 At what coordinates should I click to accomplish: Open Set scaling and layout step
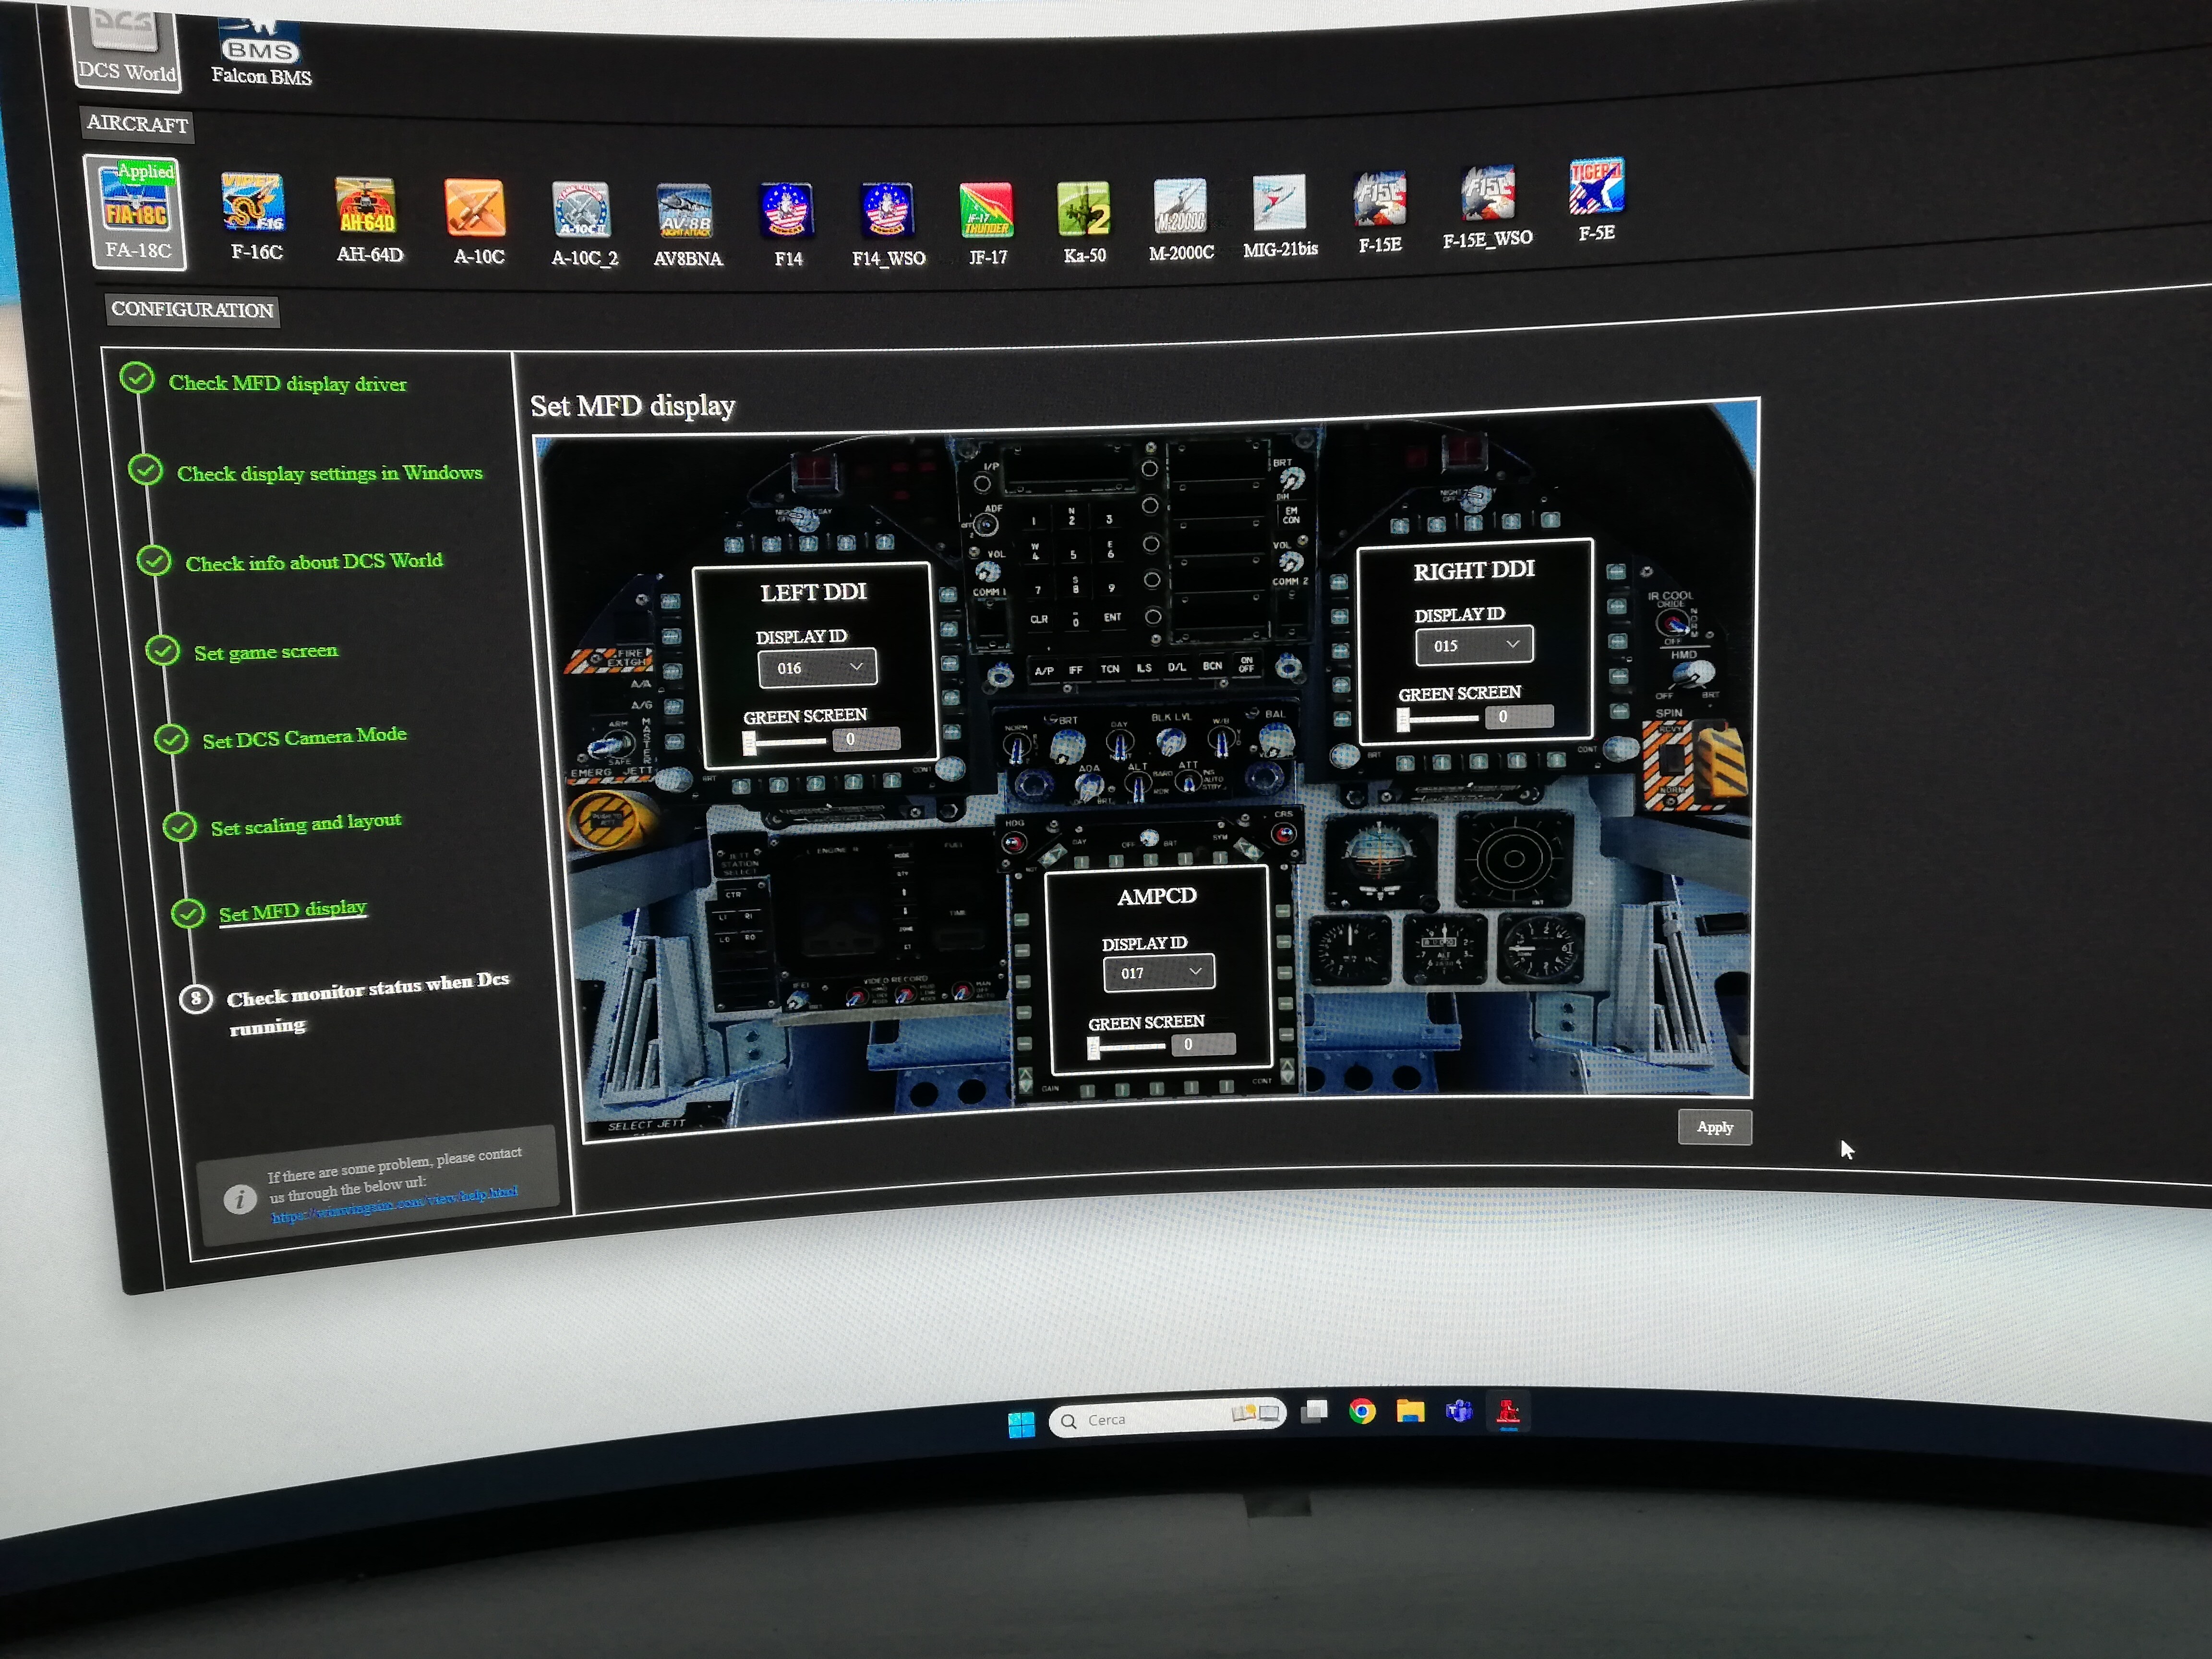[305, 825]
